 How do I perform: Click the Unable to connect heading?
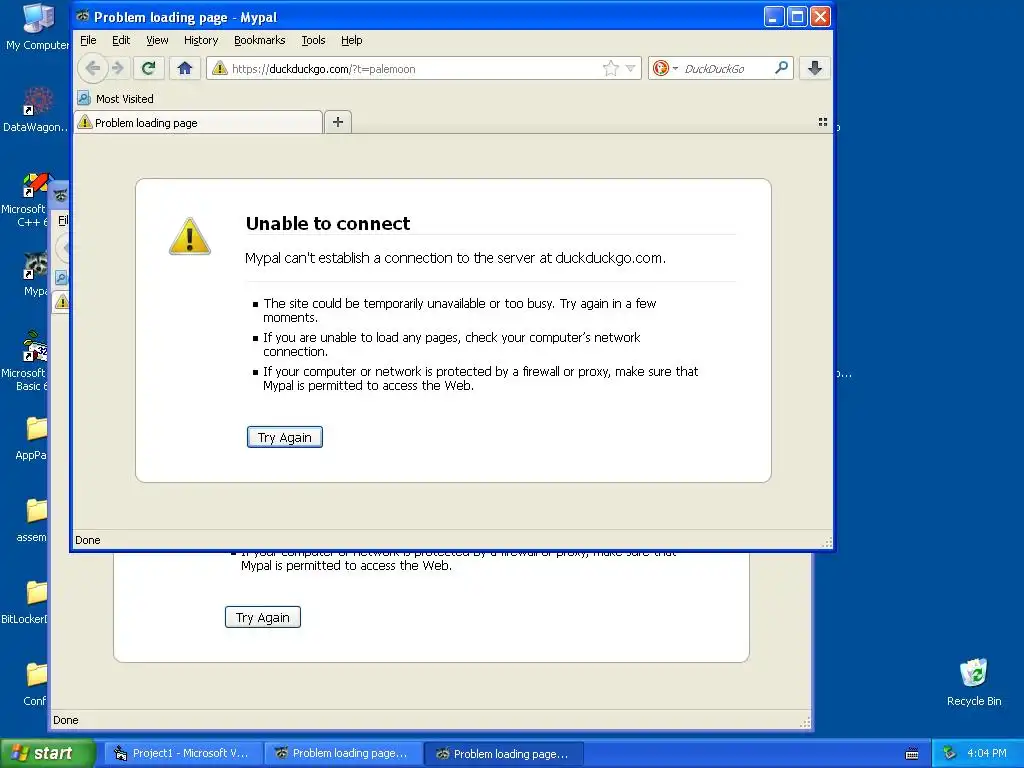328,223
